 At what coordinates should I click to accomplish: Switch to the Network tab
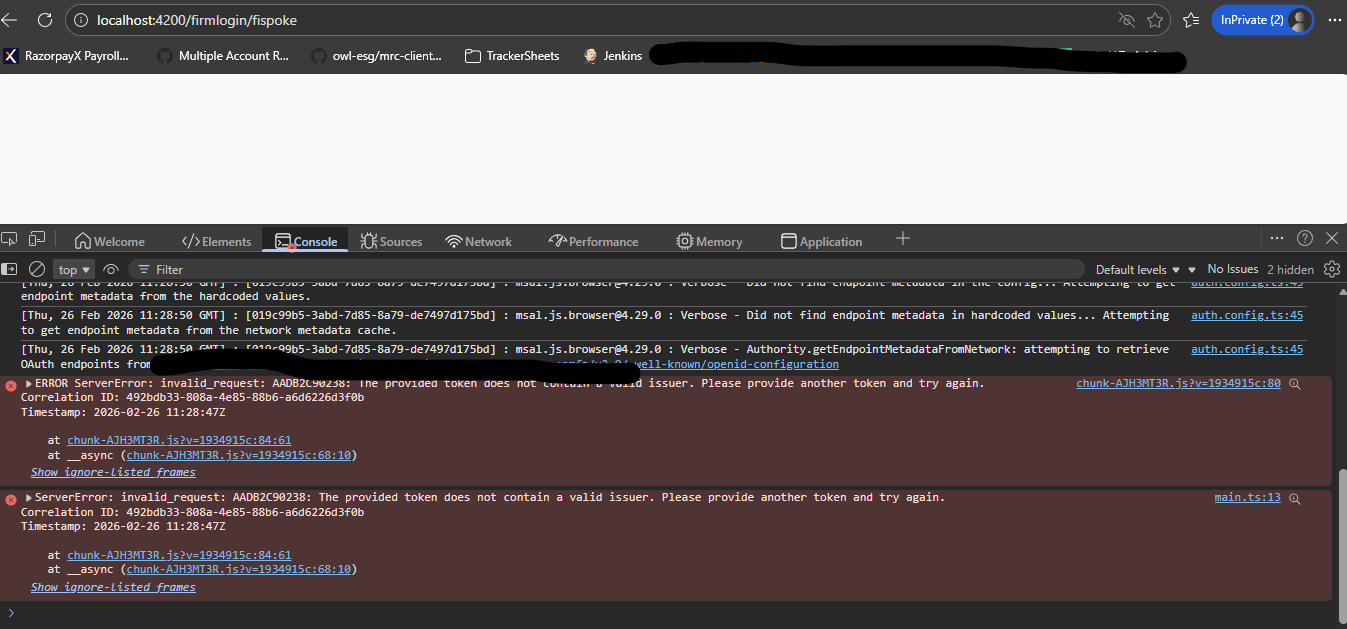coord(479,241)
